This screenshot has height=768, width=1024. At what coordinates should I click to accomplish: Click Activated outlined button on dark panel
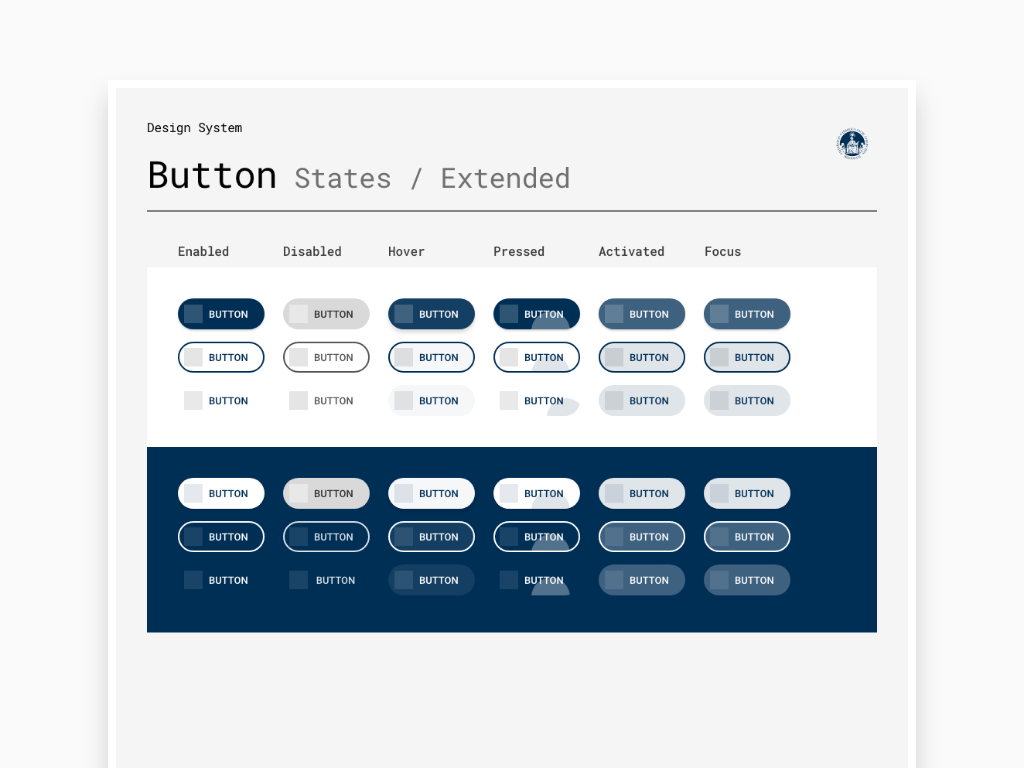642,537
